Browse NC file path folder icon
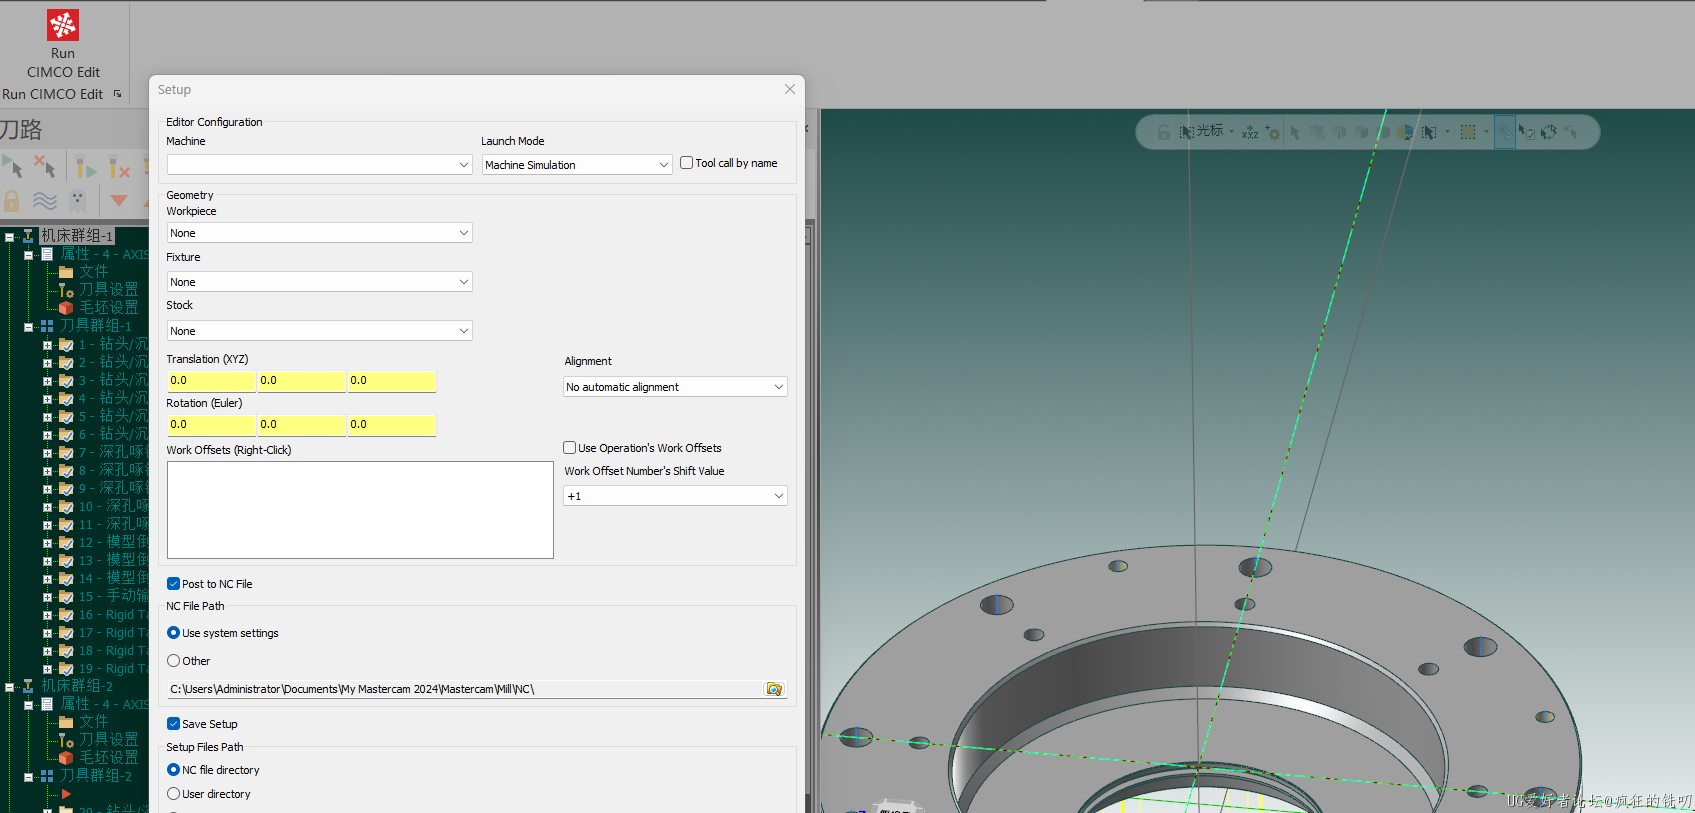This screenshot has width=1695, height=813. click(x=774, y=689)
